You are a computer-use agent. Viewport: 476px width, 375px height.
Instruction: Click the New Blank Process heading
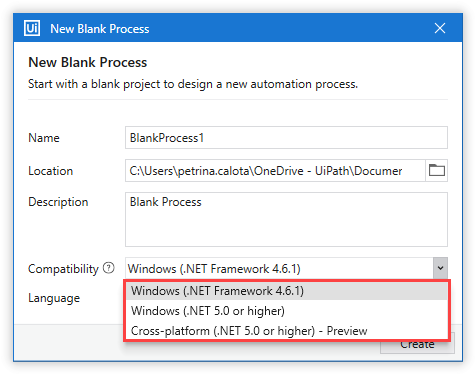[88, 62]
